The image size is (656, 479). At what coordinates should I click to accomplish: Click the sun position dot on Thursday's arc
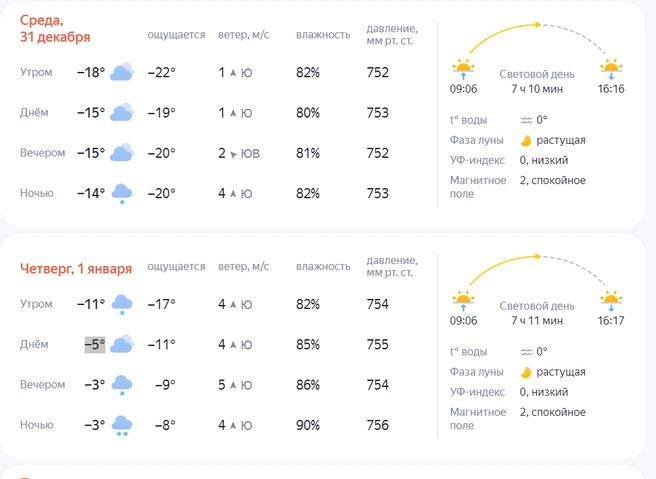[x=537, y=256]
